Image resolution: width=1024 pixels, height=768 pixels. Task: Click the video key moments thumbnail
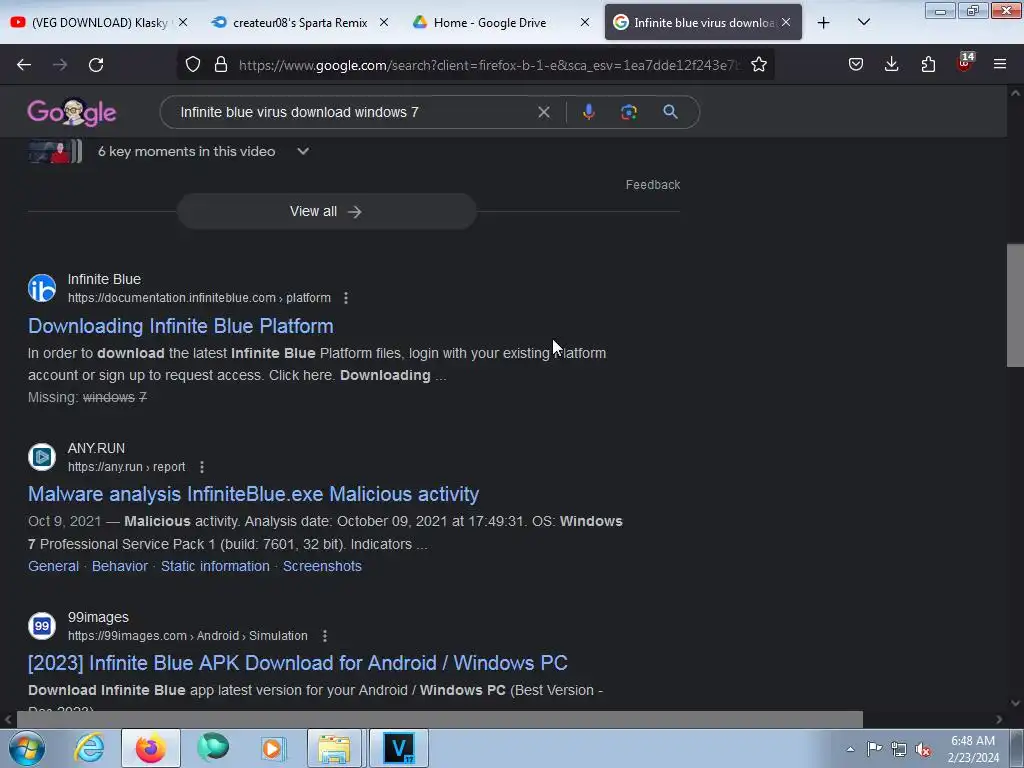coord(55,152)
